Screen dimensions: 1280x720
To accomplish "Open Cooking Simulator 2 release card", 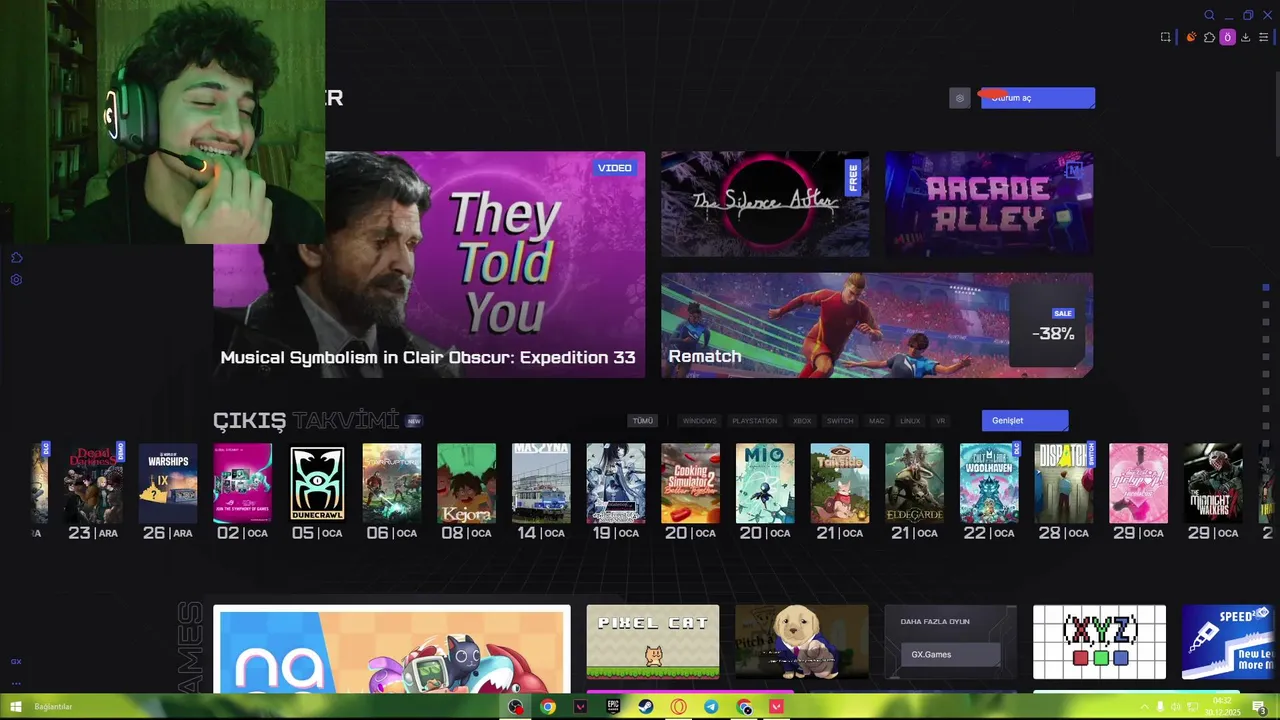I will click(690, 483).
